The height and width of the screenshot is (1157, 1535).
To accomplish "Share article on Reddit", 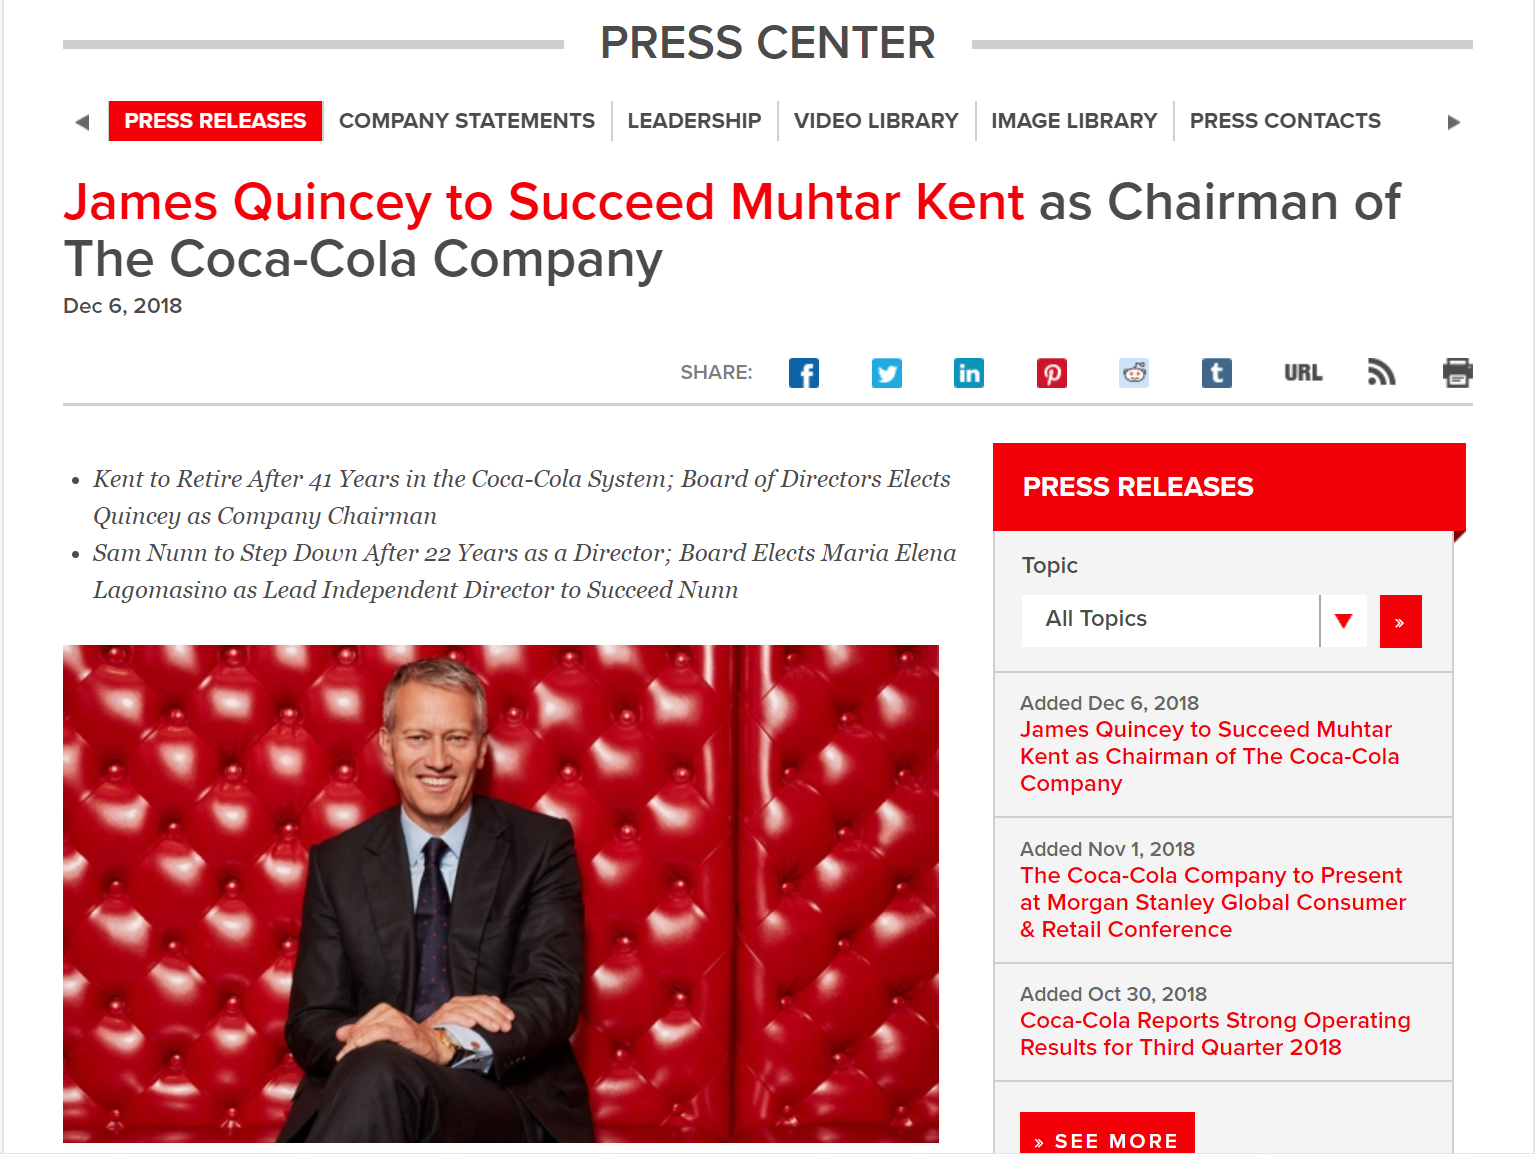I will tap(1134, 373).
